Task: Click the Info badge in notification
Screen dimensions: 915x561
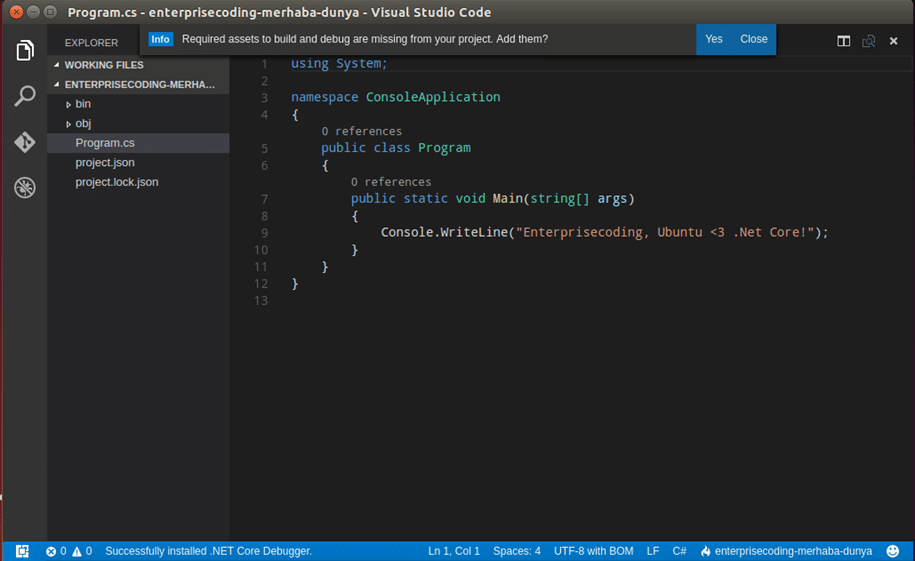Action: 160,39
